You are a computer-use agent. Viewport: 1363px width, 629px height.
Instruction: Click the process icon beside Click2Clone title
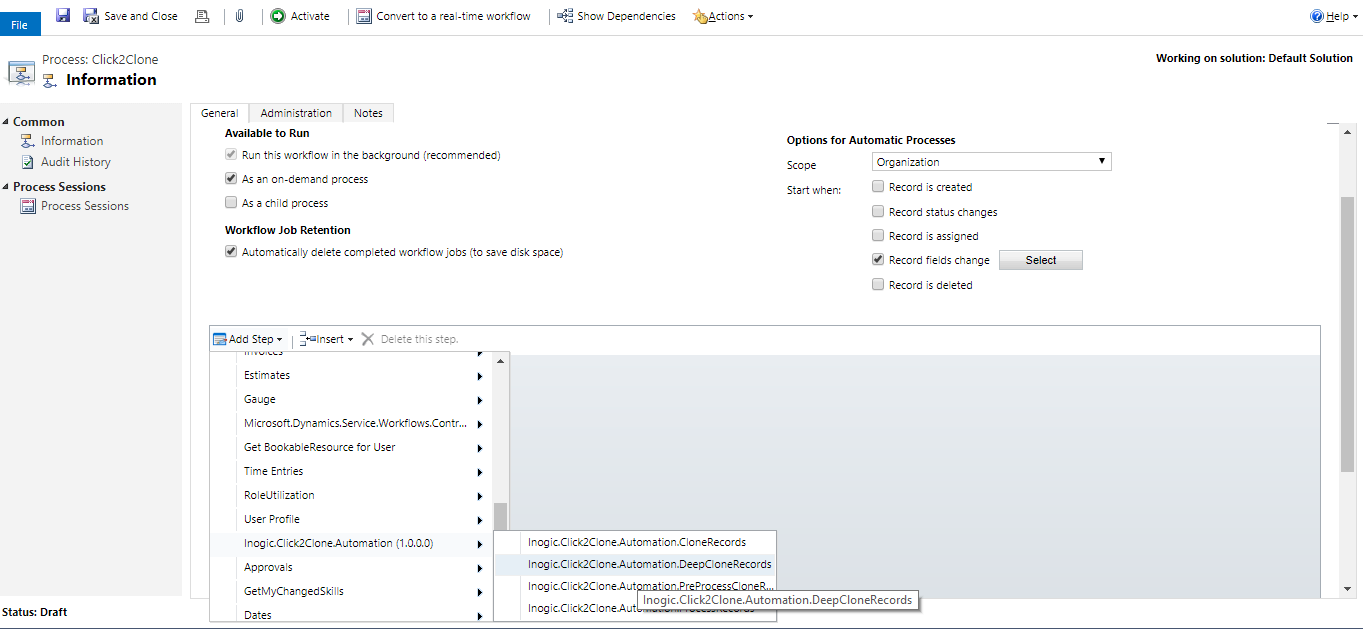(21, 72)
